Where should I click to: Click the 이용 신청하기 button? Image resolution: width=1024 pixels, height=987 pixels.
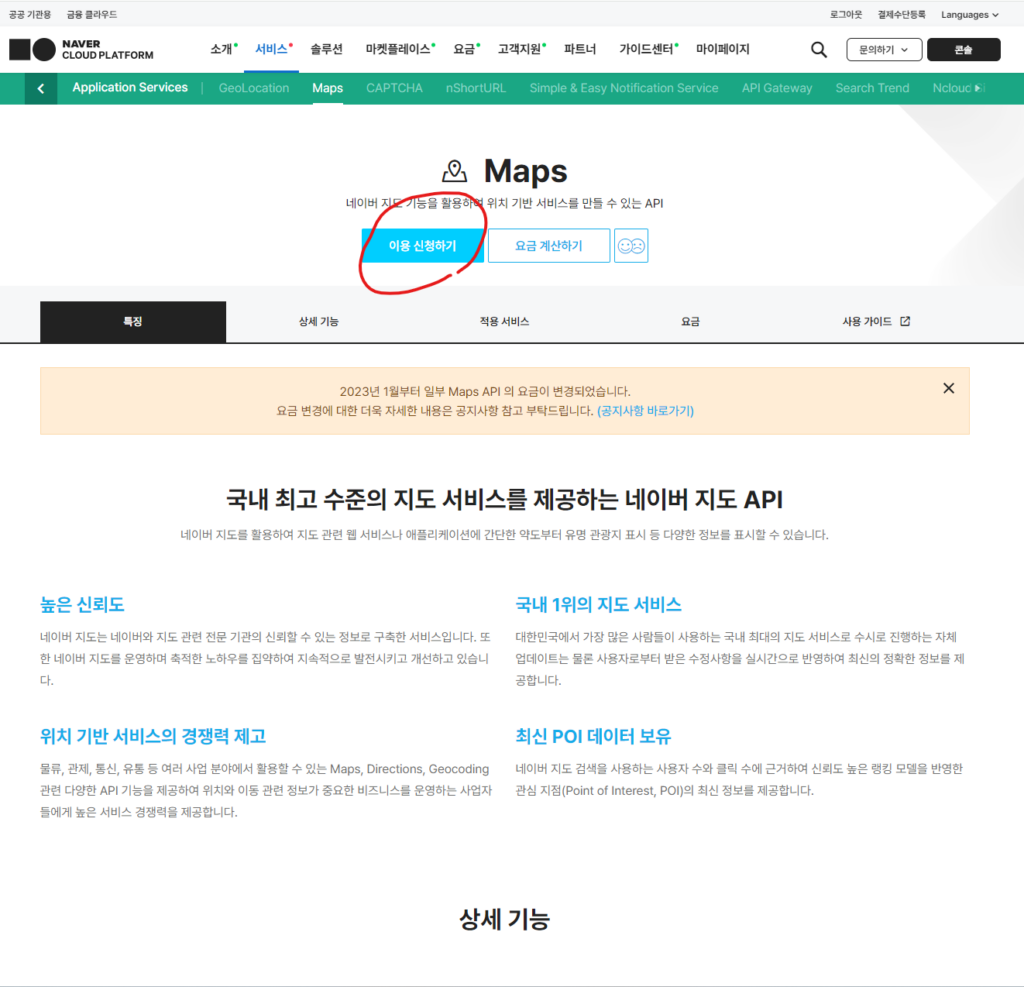[x=423, y=246]
